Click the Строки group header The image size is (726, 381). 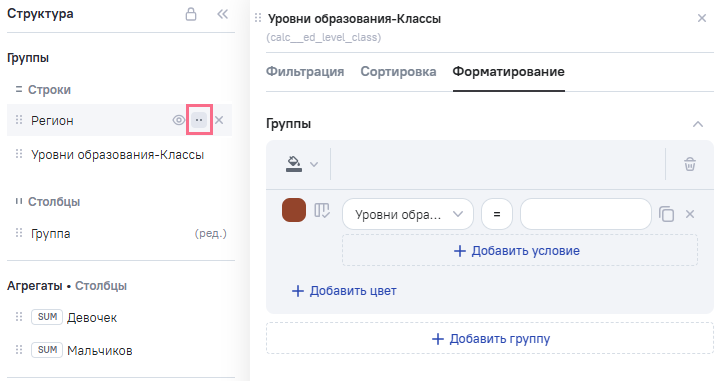point(49,90)
